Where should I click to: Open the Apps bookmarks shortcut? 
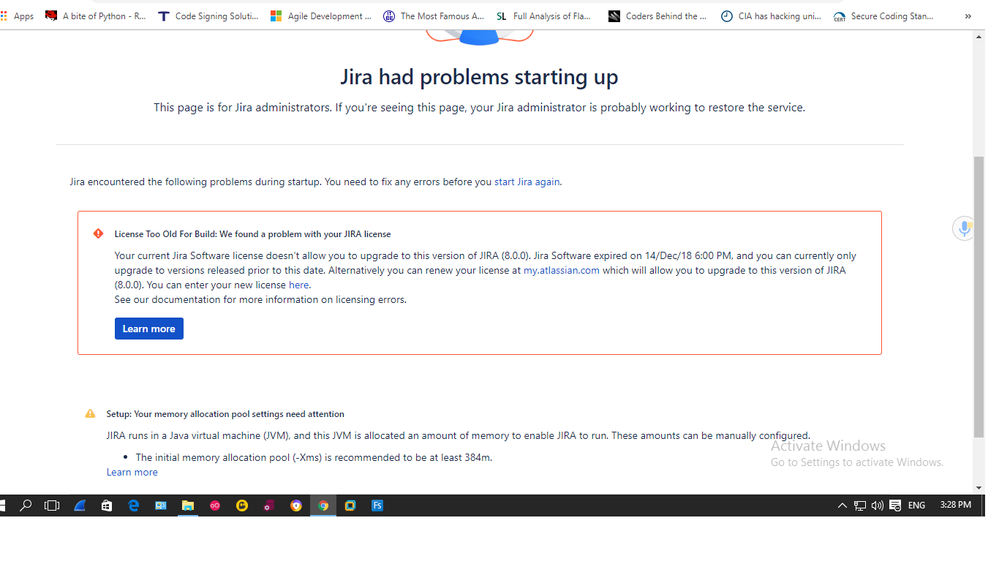coord(17,16)
